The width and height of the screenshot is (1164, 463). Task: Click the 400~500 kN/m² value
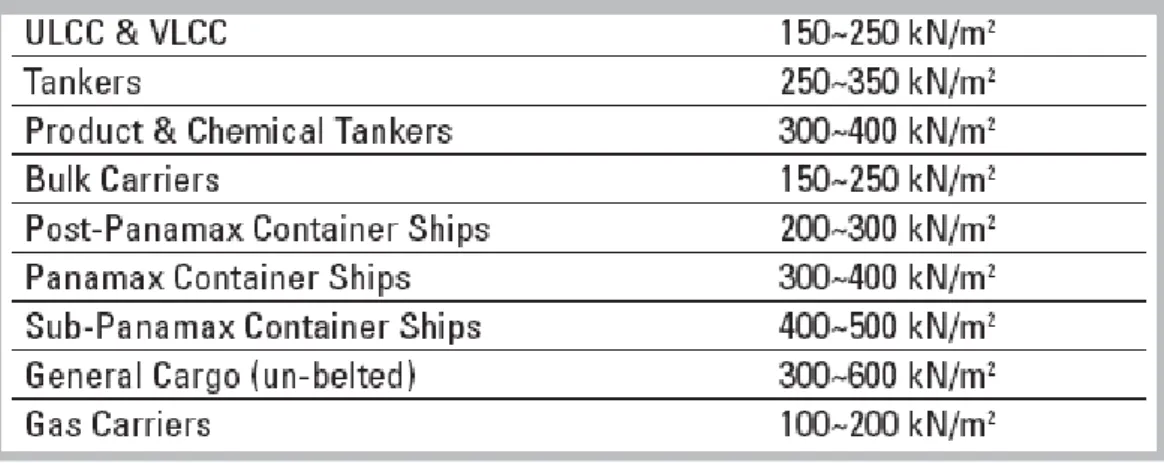(x=887, y=327)
